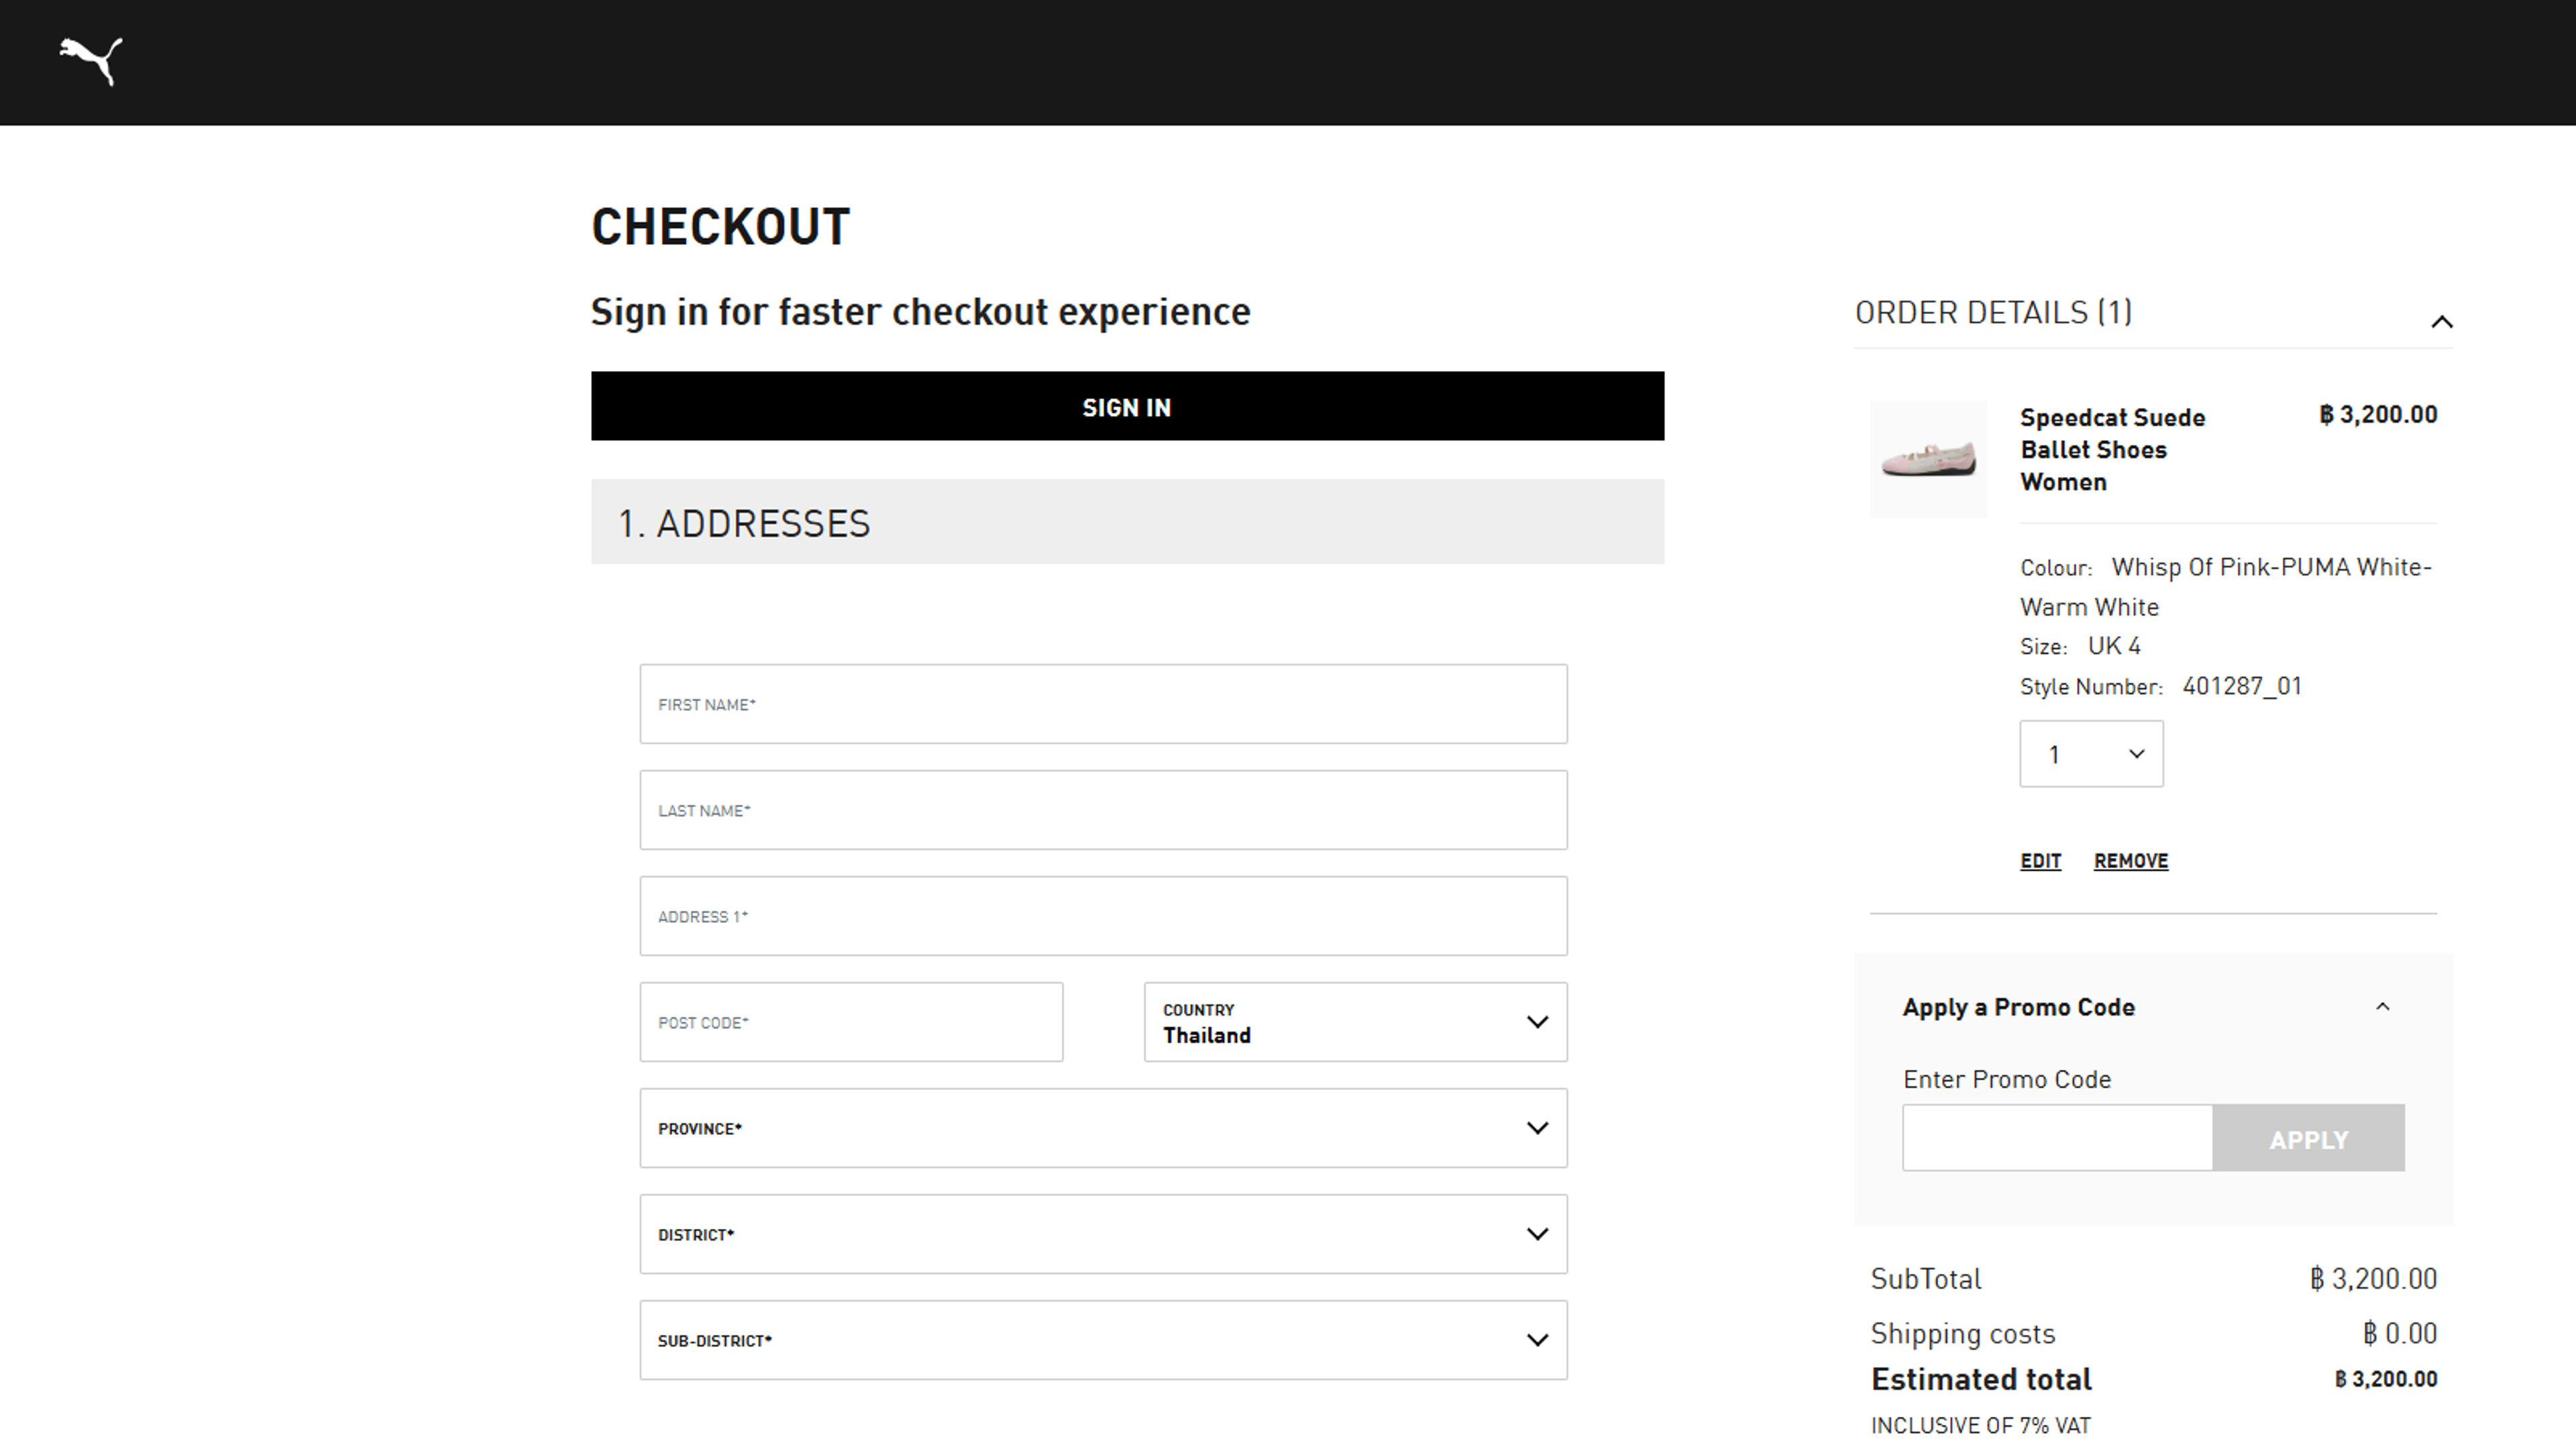Click the Last Name input field
This screenshot has height=1449, width=2576.
pyautogui.click(x=1102, y=810)
